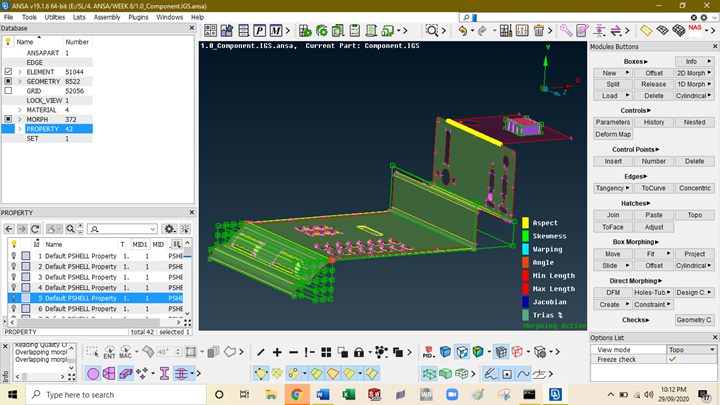Toggle visibility bulb of property 4

point(14,287)
